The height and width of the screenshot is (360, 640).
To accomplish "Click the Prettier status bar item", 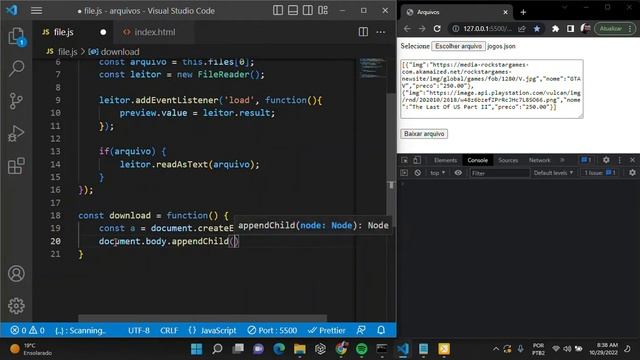I will click(x=327, y=330).
